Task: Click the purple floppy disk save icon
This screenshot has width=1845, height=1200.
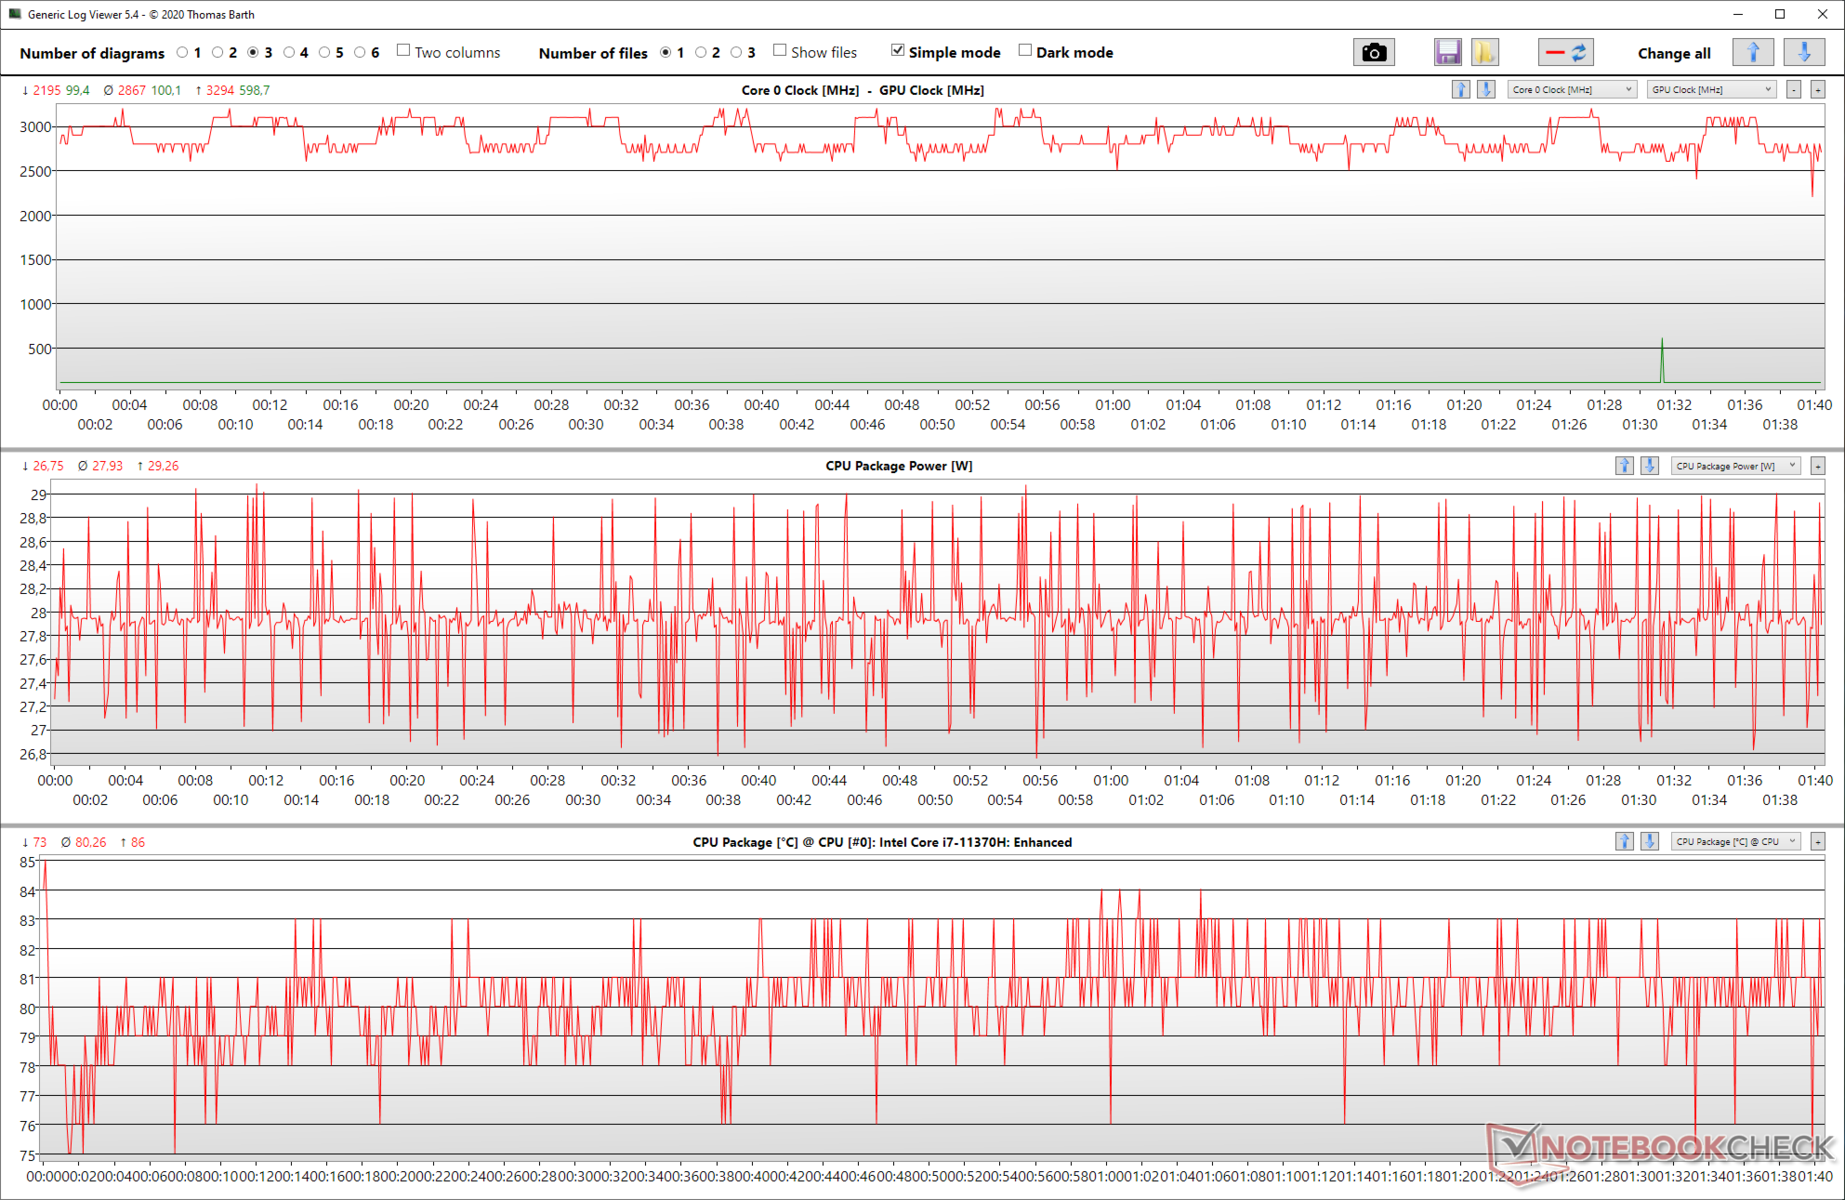Action: [x=1447, y=53]
